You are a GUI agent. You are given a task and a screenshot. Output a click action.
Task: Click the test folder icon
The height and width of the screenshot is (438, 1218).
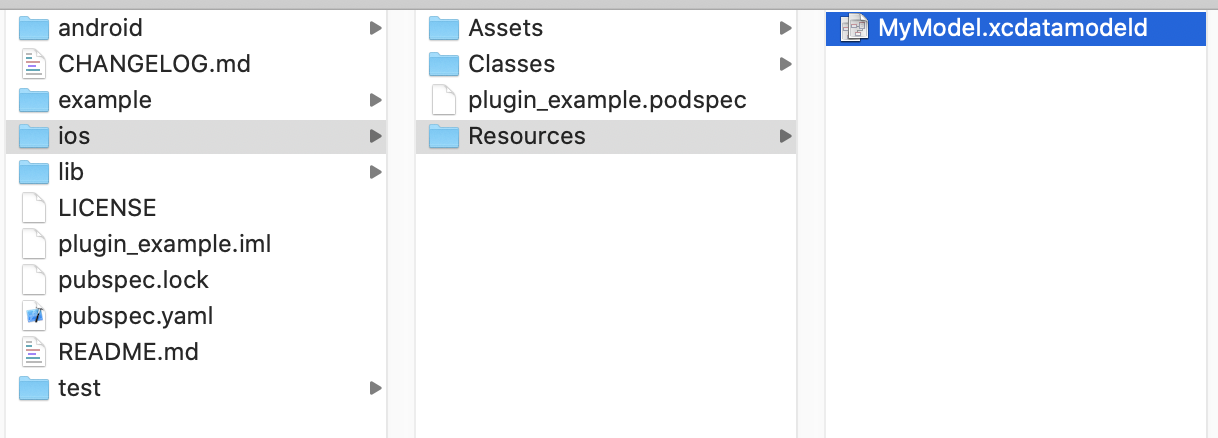pyautogui.click(x=34, y=388)
